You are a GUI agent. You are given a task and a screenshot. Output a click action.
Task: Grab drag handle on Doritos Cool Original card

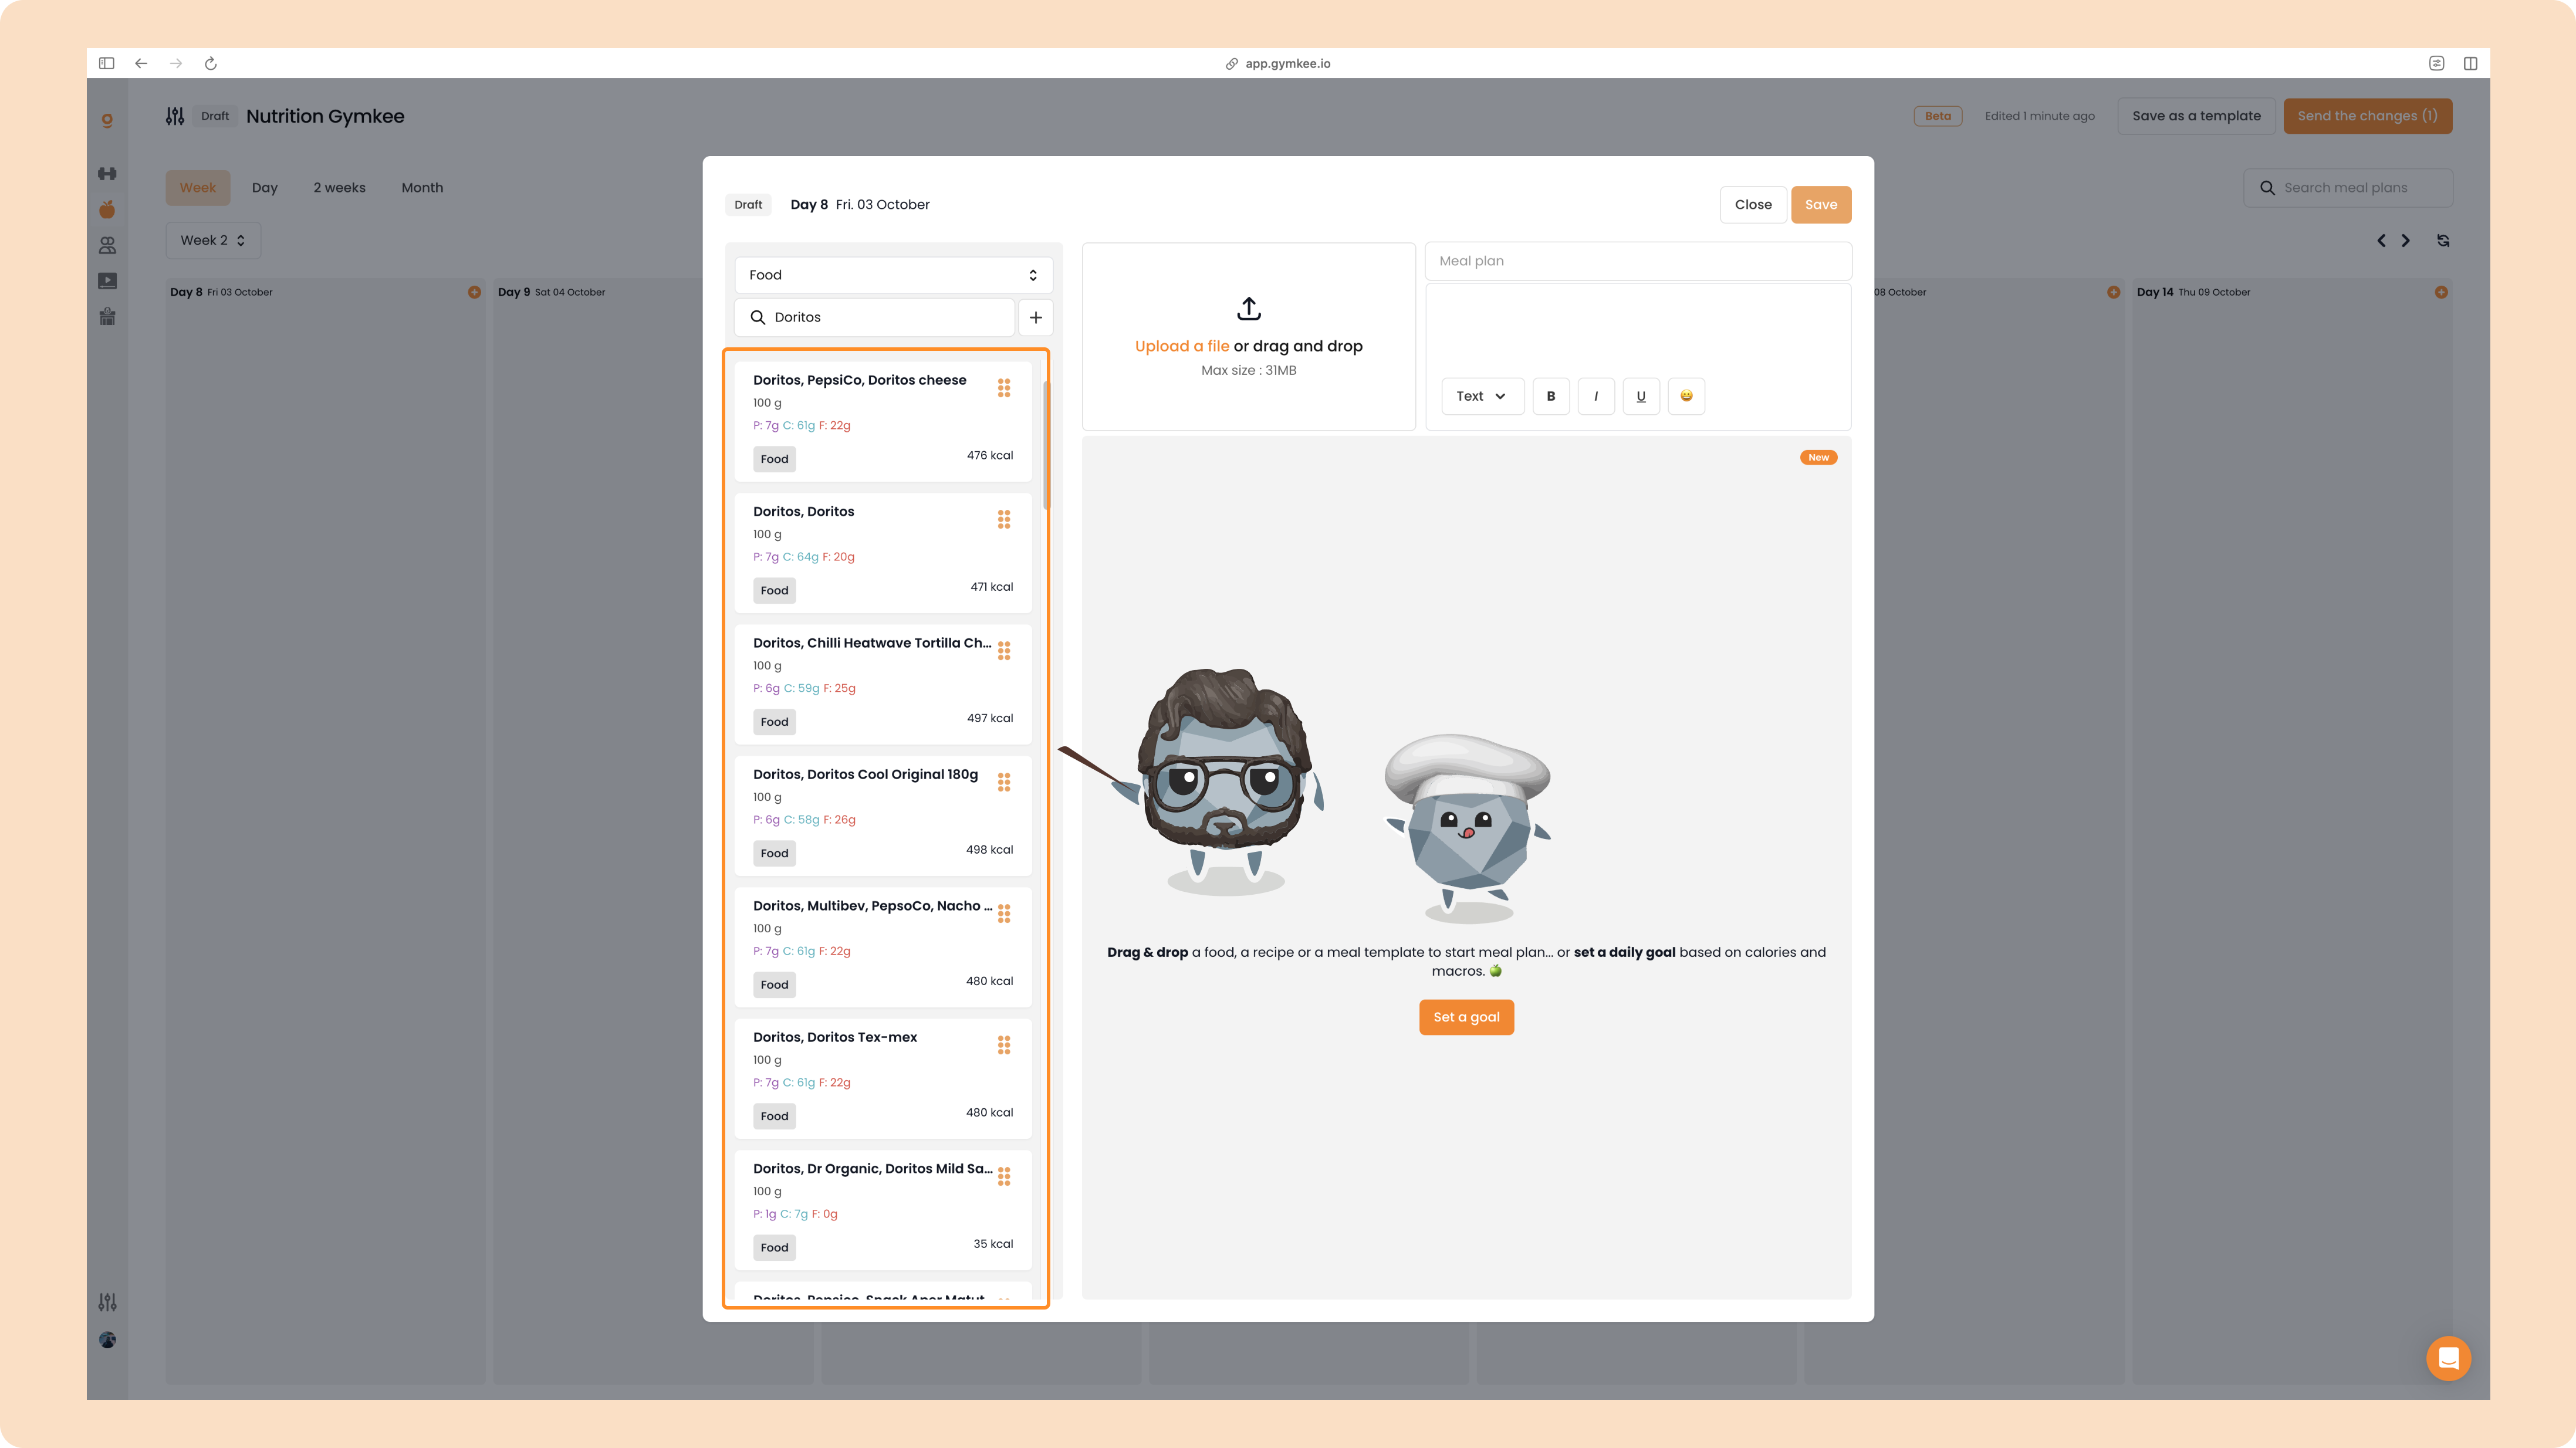(1004, 782)
